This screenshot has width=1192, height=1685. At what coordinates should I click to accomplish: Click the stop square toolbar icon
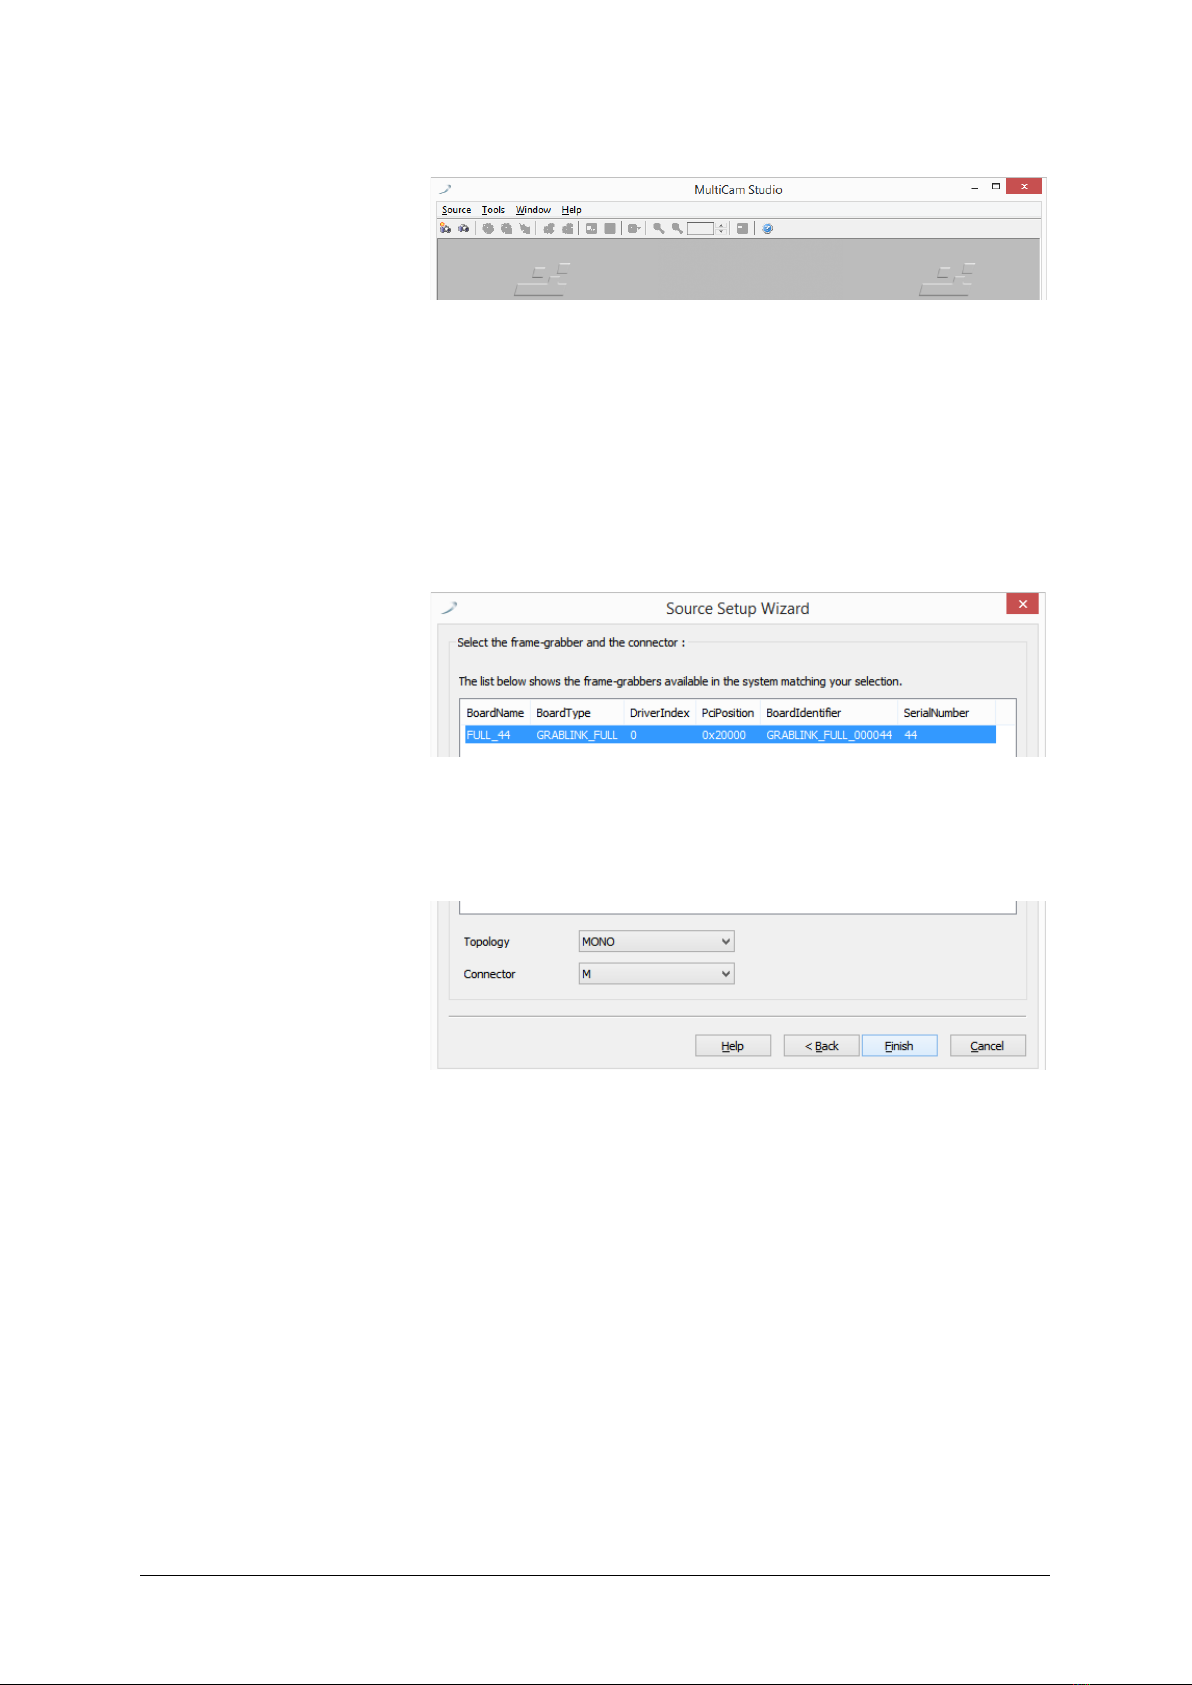[x=610, y=228]
